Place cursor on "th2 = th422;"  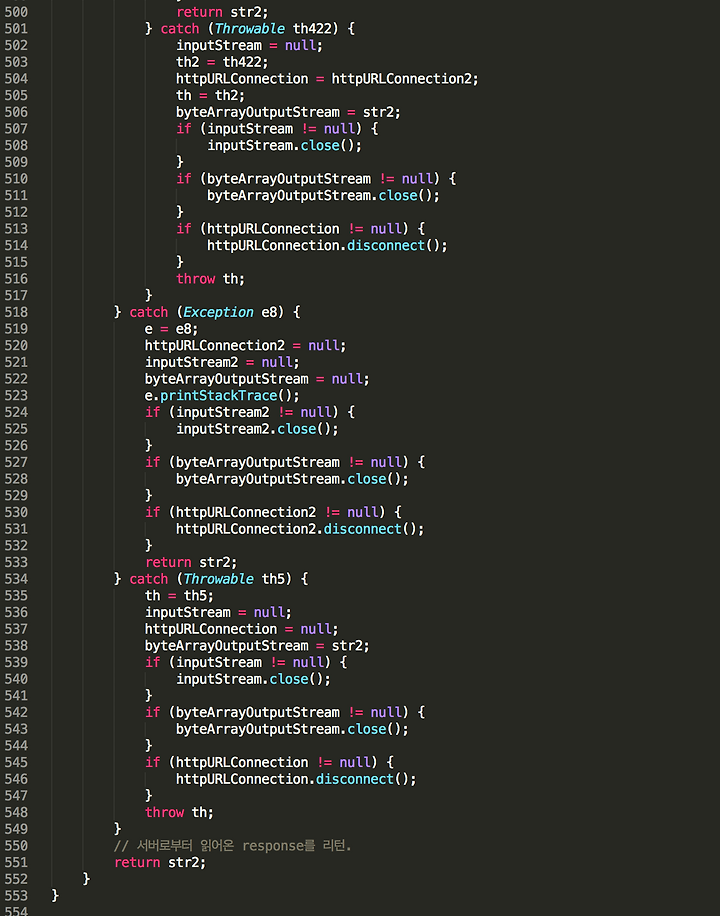[x=222, y=62]
